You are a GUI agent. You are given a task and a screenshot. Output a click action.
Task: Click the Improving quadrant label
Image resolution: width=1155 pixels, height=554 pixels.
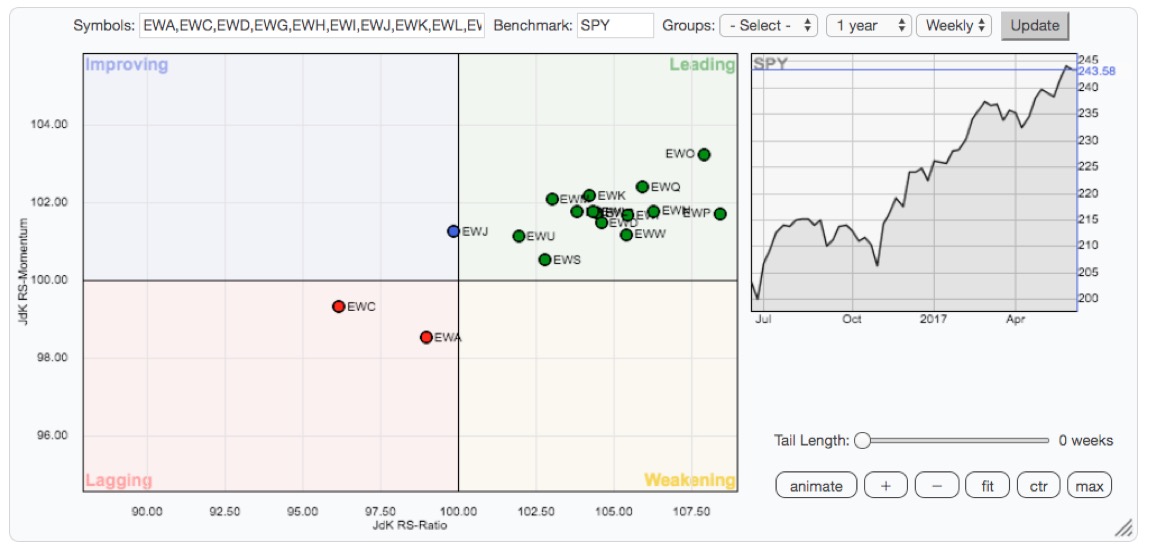(127, 65)
